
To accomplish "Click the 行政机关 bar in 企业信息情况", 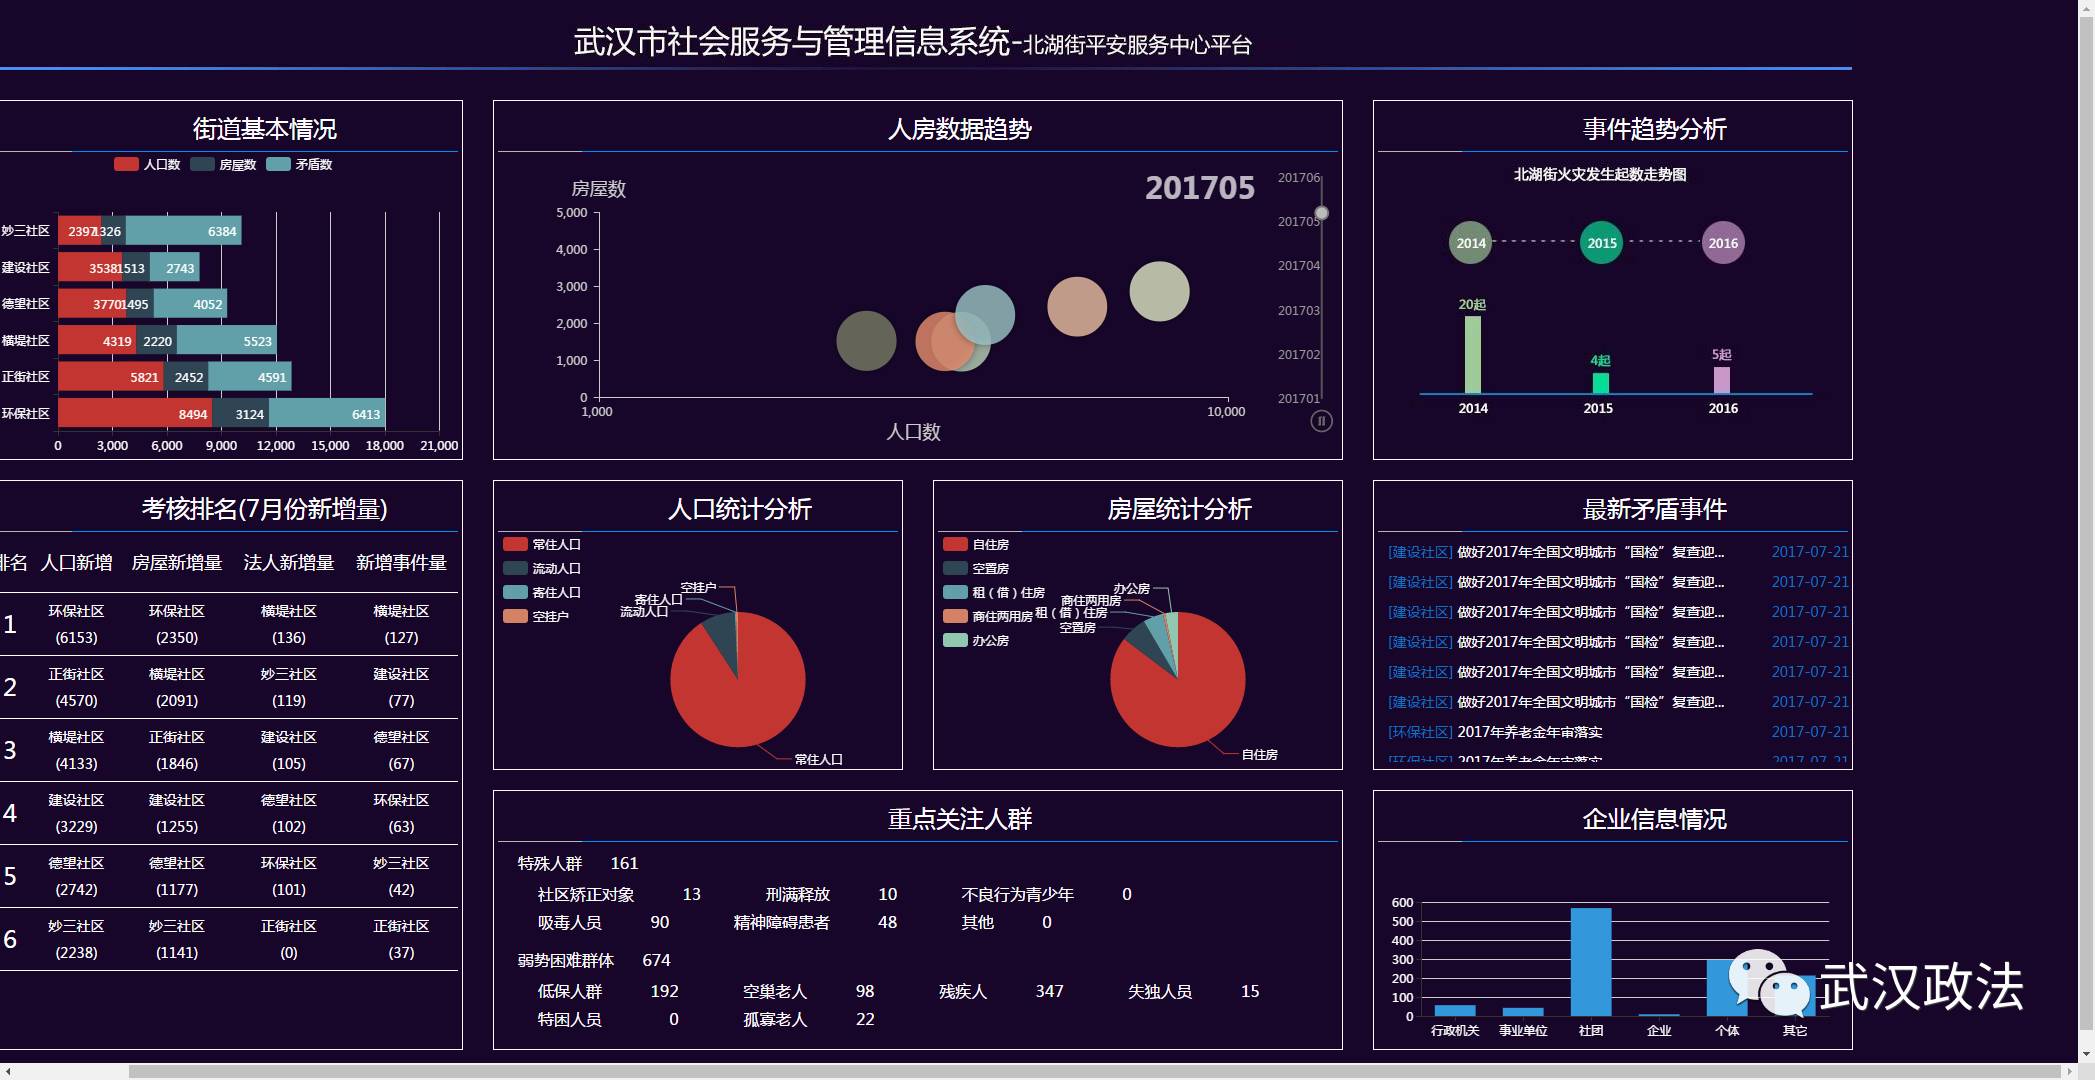I will pyautogui.click(x=1455, y=1011).
